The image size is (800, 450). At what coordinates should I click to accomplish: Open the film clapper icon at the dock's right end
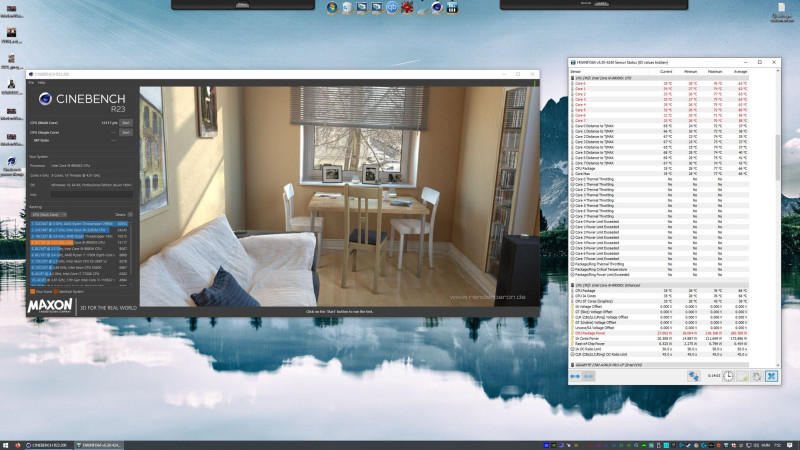[452, 7]
